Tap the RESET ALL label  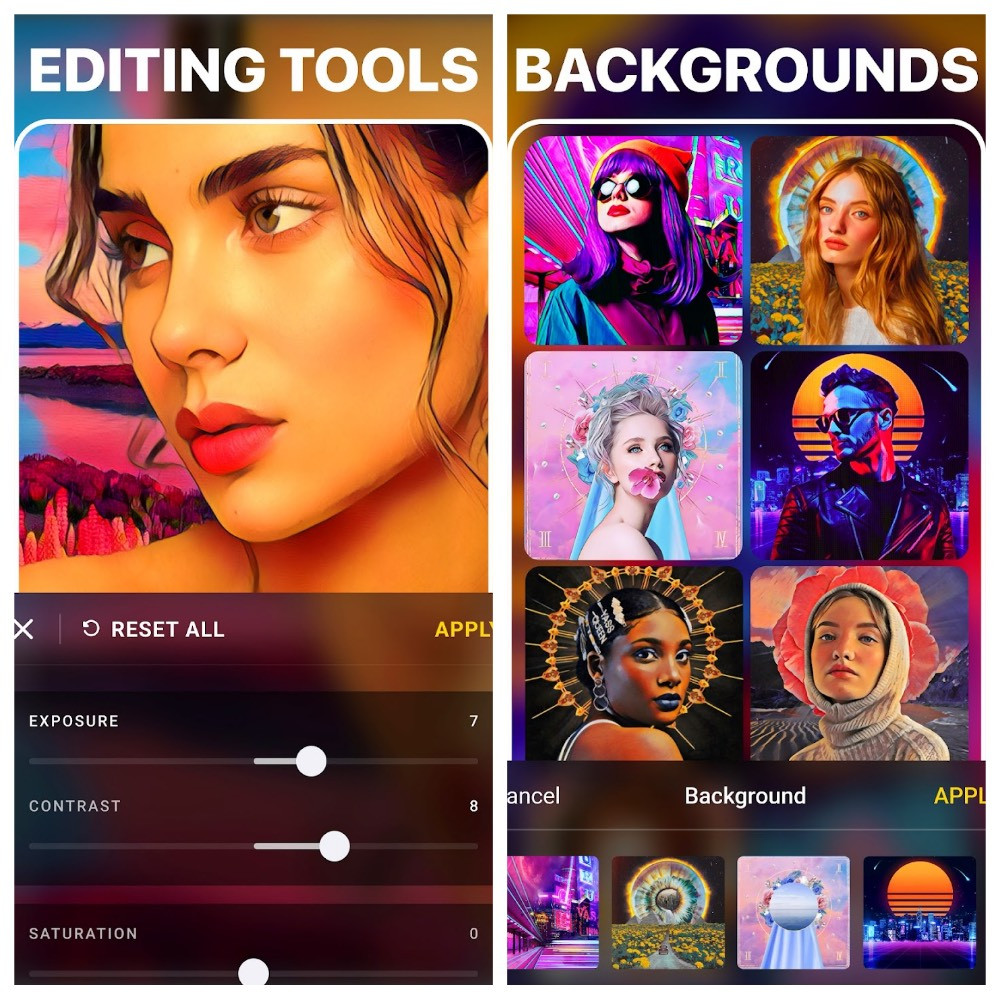[168, 629]
